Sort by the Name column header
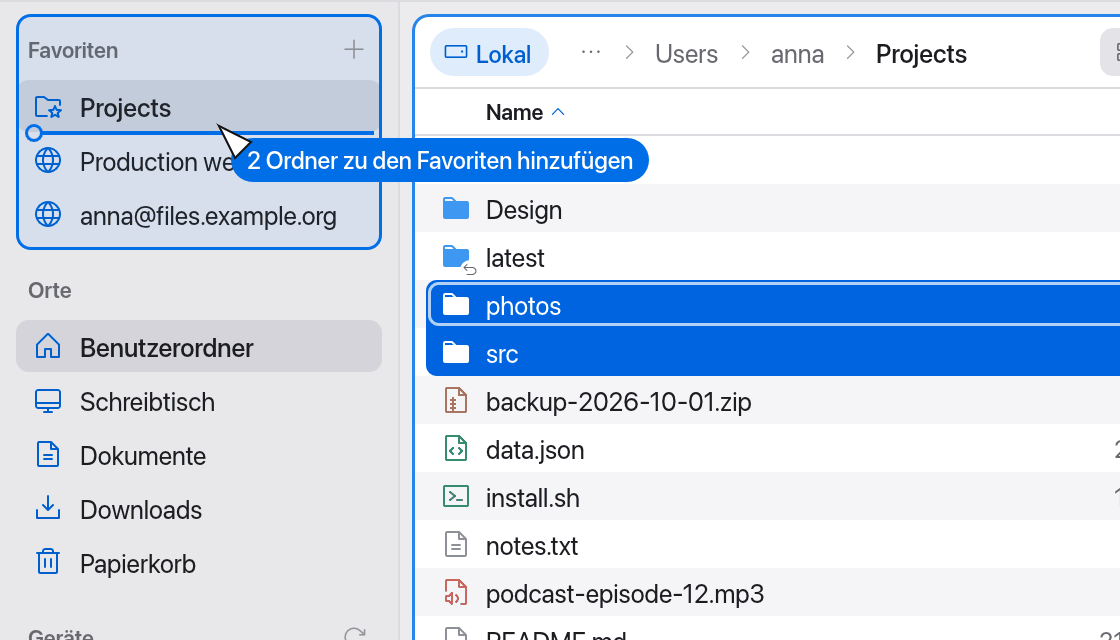 click(x=526, y=113)
